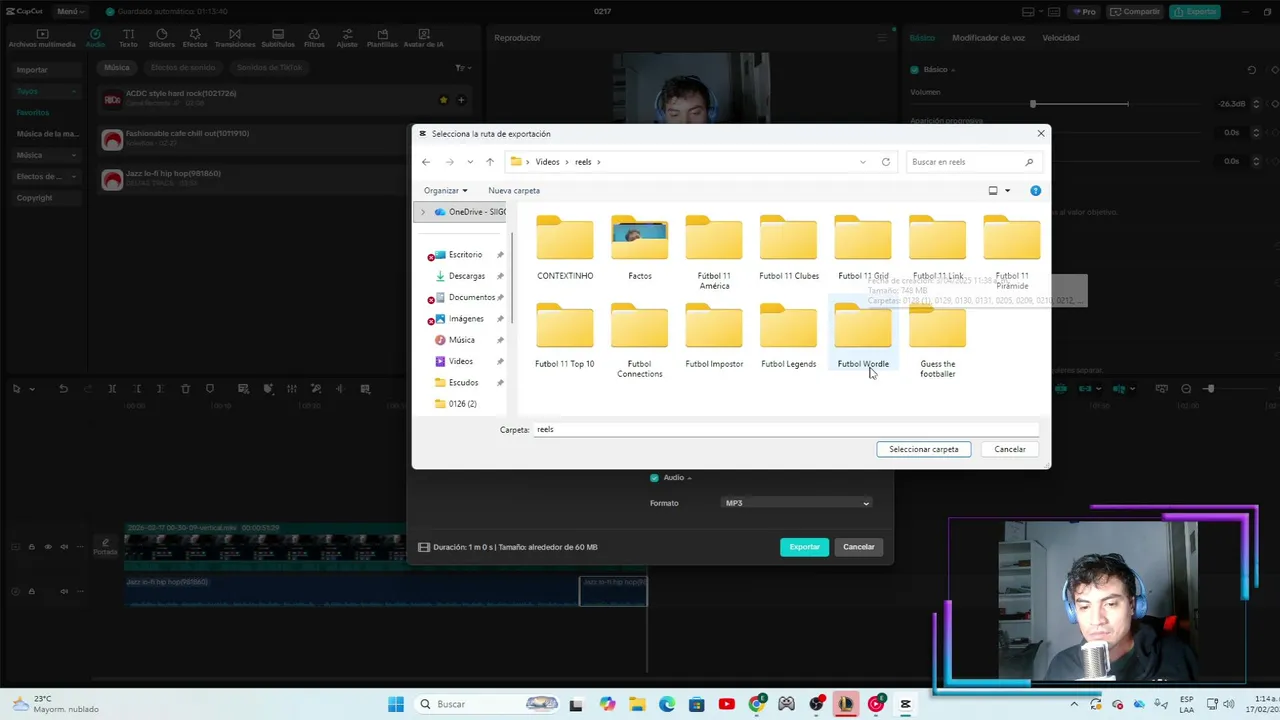The height and width of the screenshot is (720, 1280).
Task: Toggle the Audio export checkbox
Action: [655, 477]
